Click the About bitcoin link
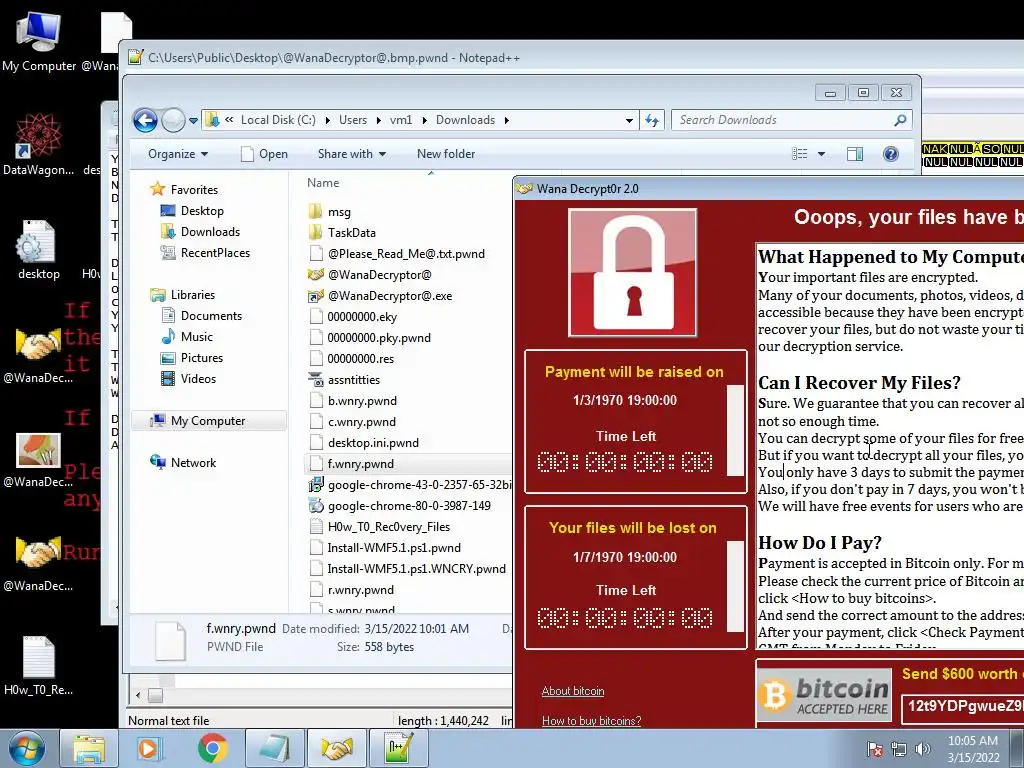 (573, 691)
